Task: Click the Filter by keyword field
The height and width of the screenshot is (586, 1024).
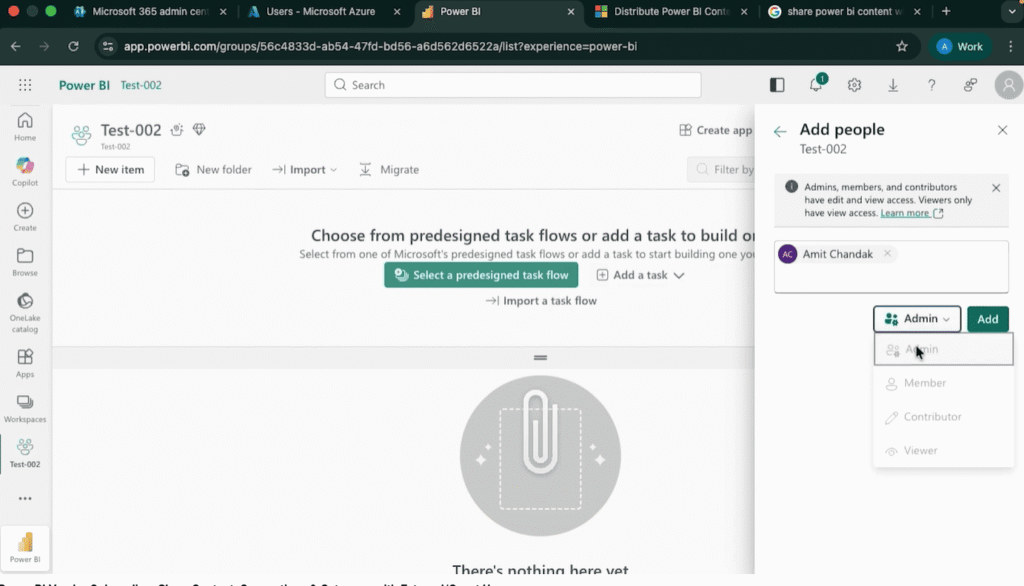Action: (722, 169)
